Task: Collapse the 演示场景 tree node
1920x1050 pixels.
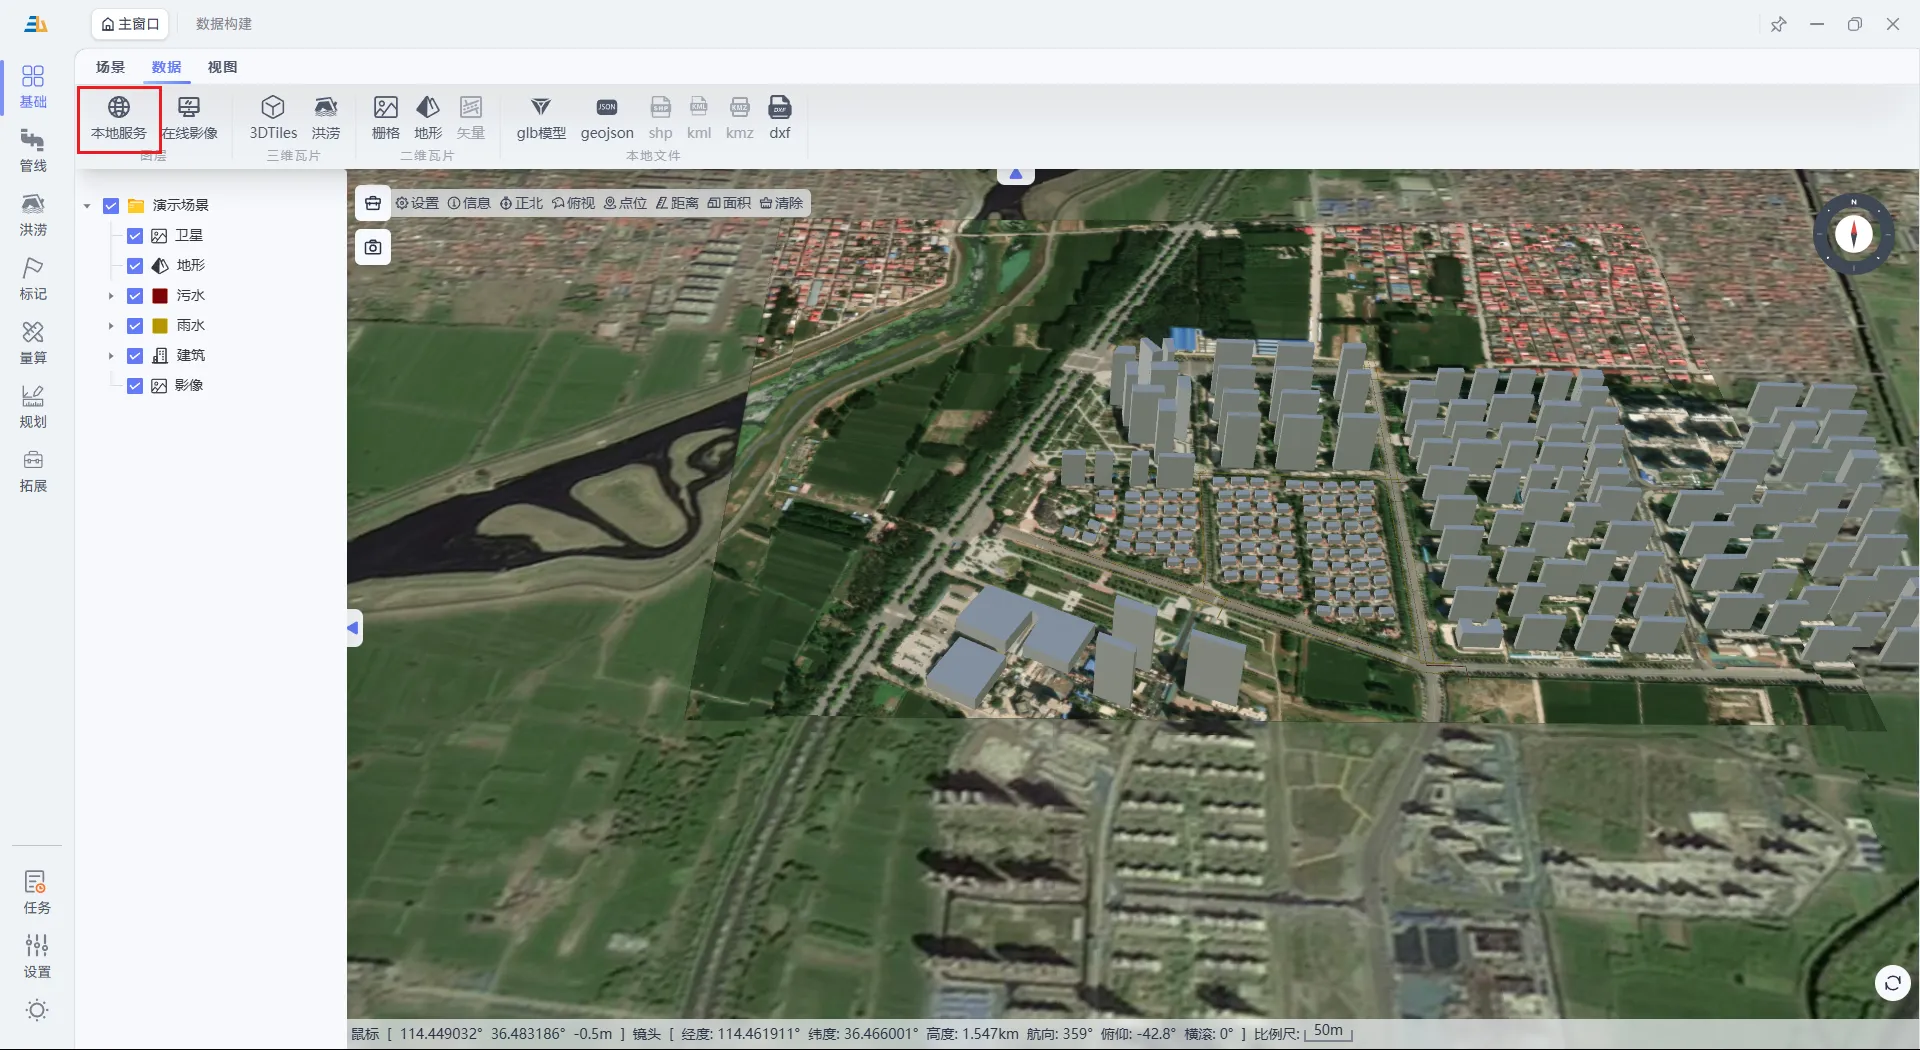Action: (x=87, y=206)
